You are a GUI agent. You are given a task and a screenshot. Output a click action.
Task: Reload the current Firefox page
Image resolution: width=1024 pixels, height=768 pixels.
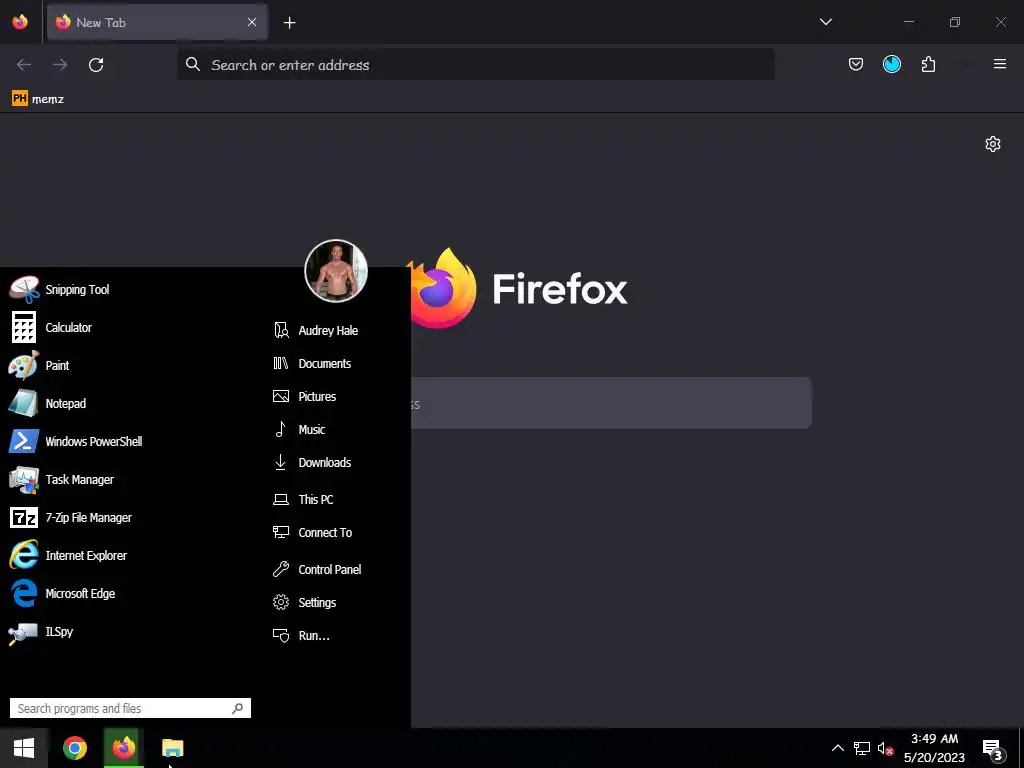tap(96, 65)
